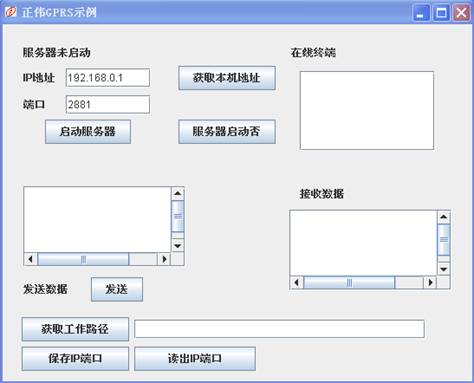Click down arrow of 接收数据 scrollbar
Viewport: 474px width, 383px height.
point(444,269)
